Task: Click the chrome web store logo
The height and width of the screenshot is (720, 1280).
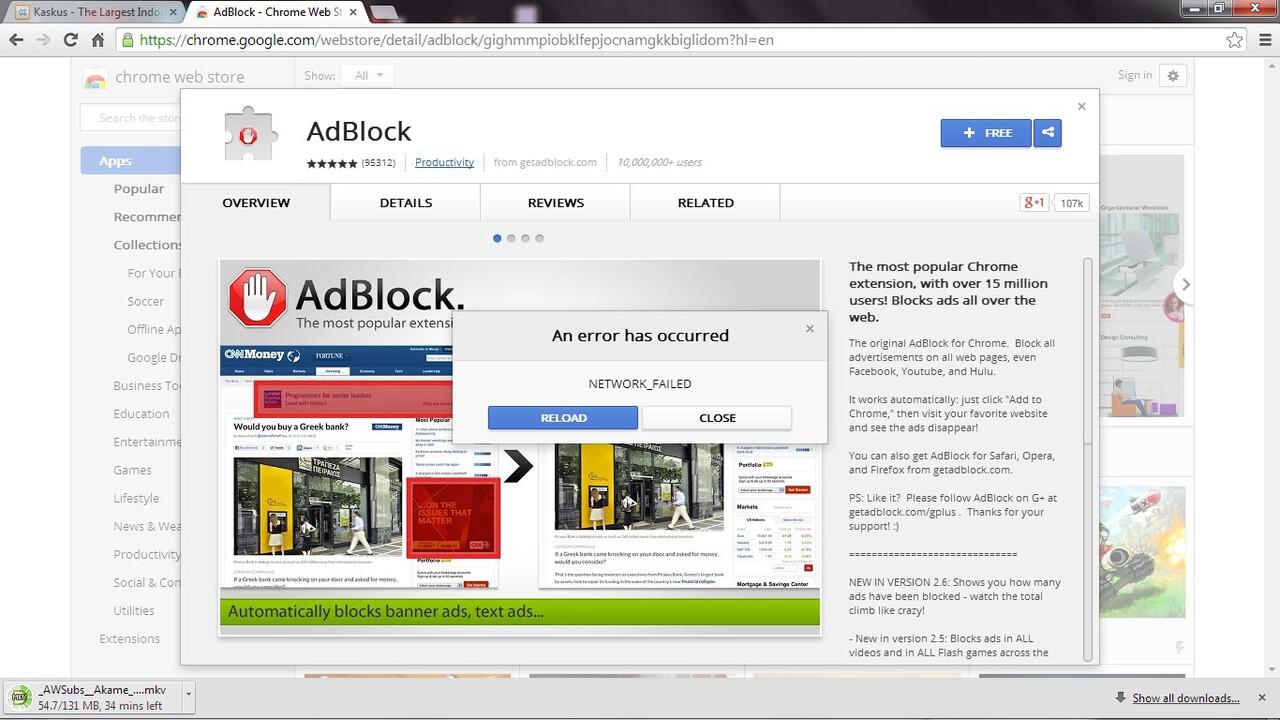Action: point(95,78)
